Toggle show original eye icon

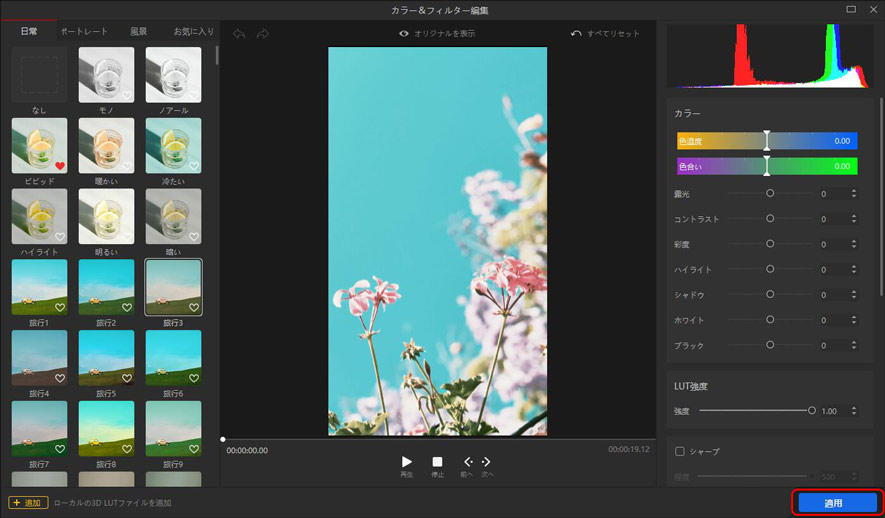click(404, 34)
